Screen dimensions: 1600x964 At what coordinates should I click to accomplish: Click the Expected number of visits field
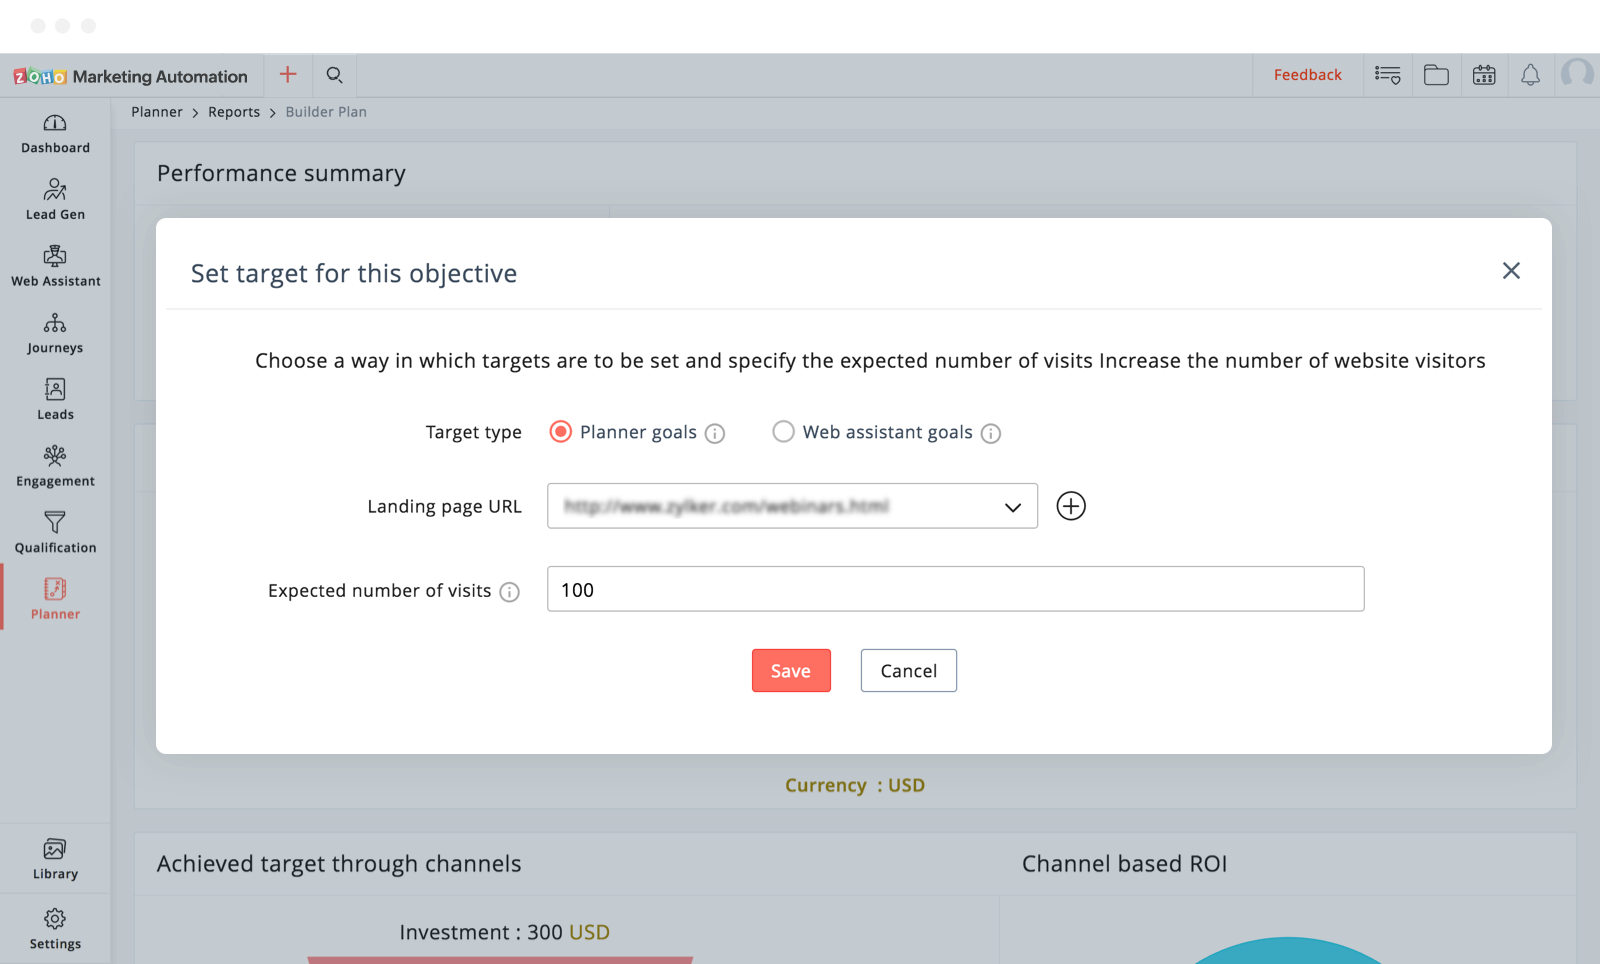tap(955, 590)
